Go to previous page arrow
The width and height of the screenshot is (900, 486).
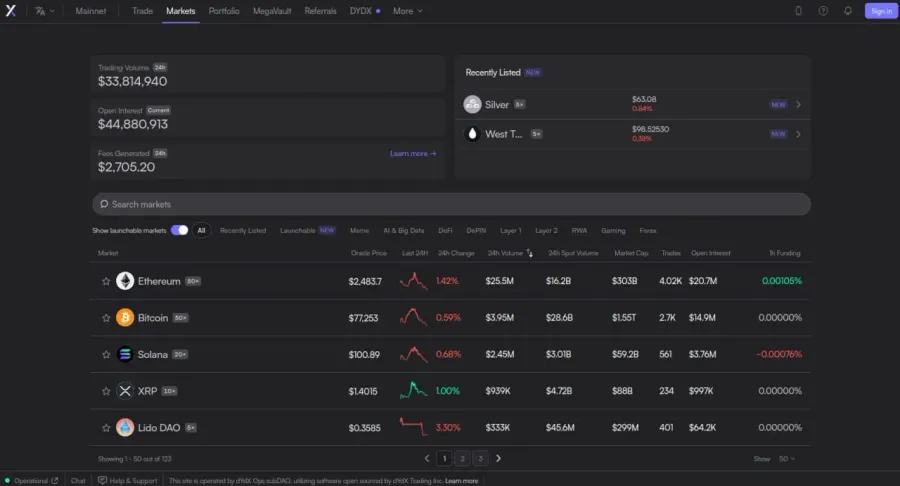coord(426,458)
